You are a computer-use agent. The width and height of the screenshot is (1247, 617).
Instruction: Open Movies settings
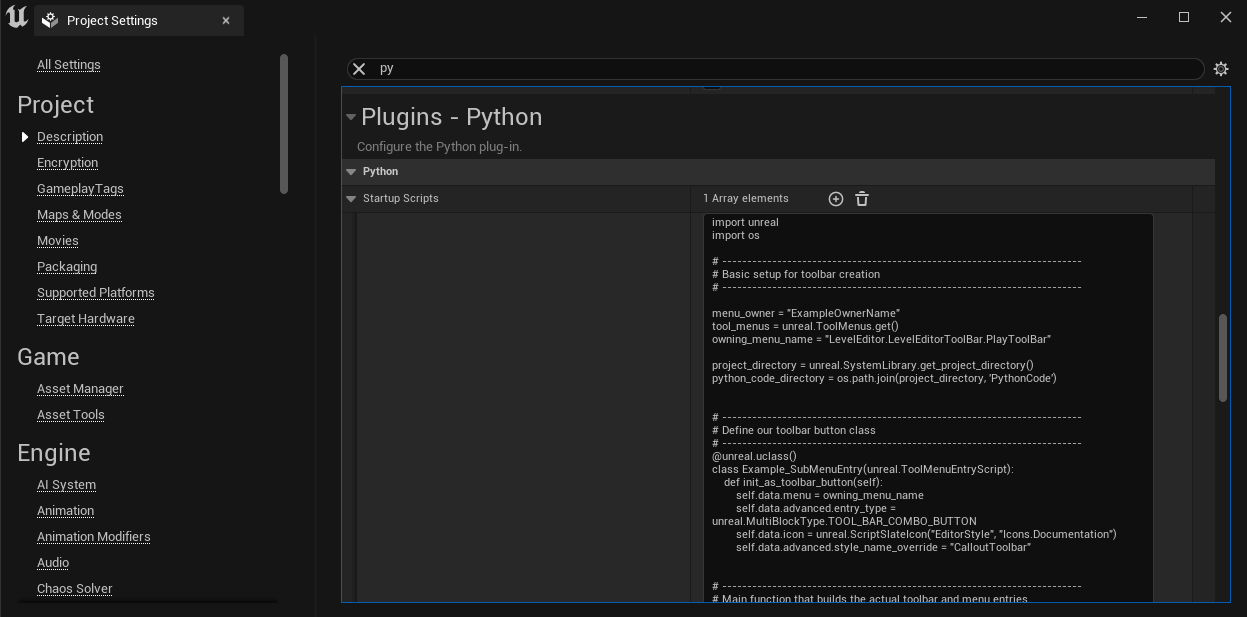57,241
